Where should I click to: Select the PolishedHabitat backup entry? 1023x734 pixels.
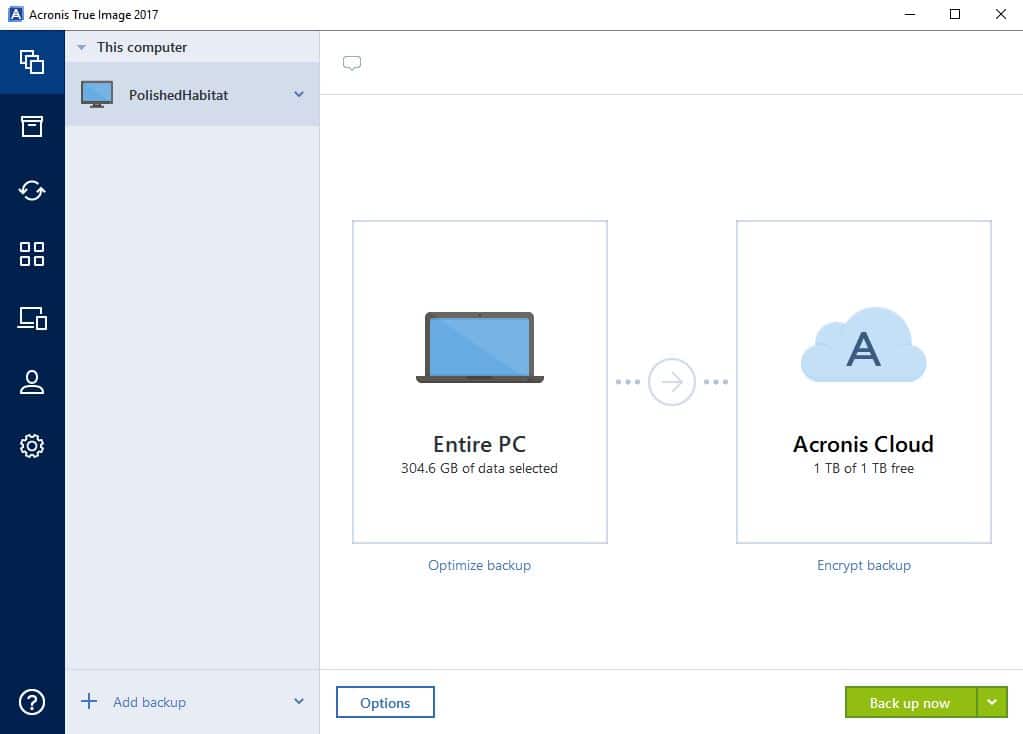pos(192,95)
